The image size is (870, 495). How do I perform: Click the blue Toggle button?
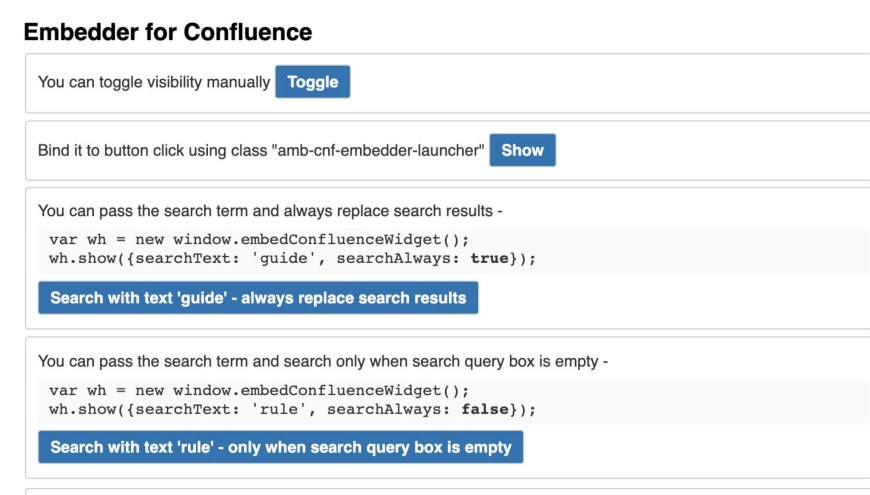point(312,82)
